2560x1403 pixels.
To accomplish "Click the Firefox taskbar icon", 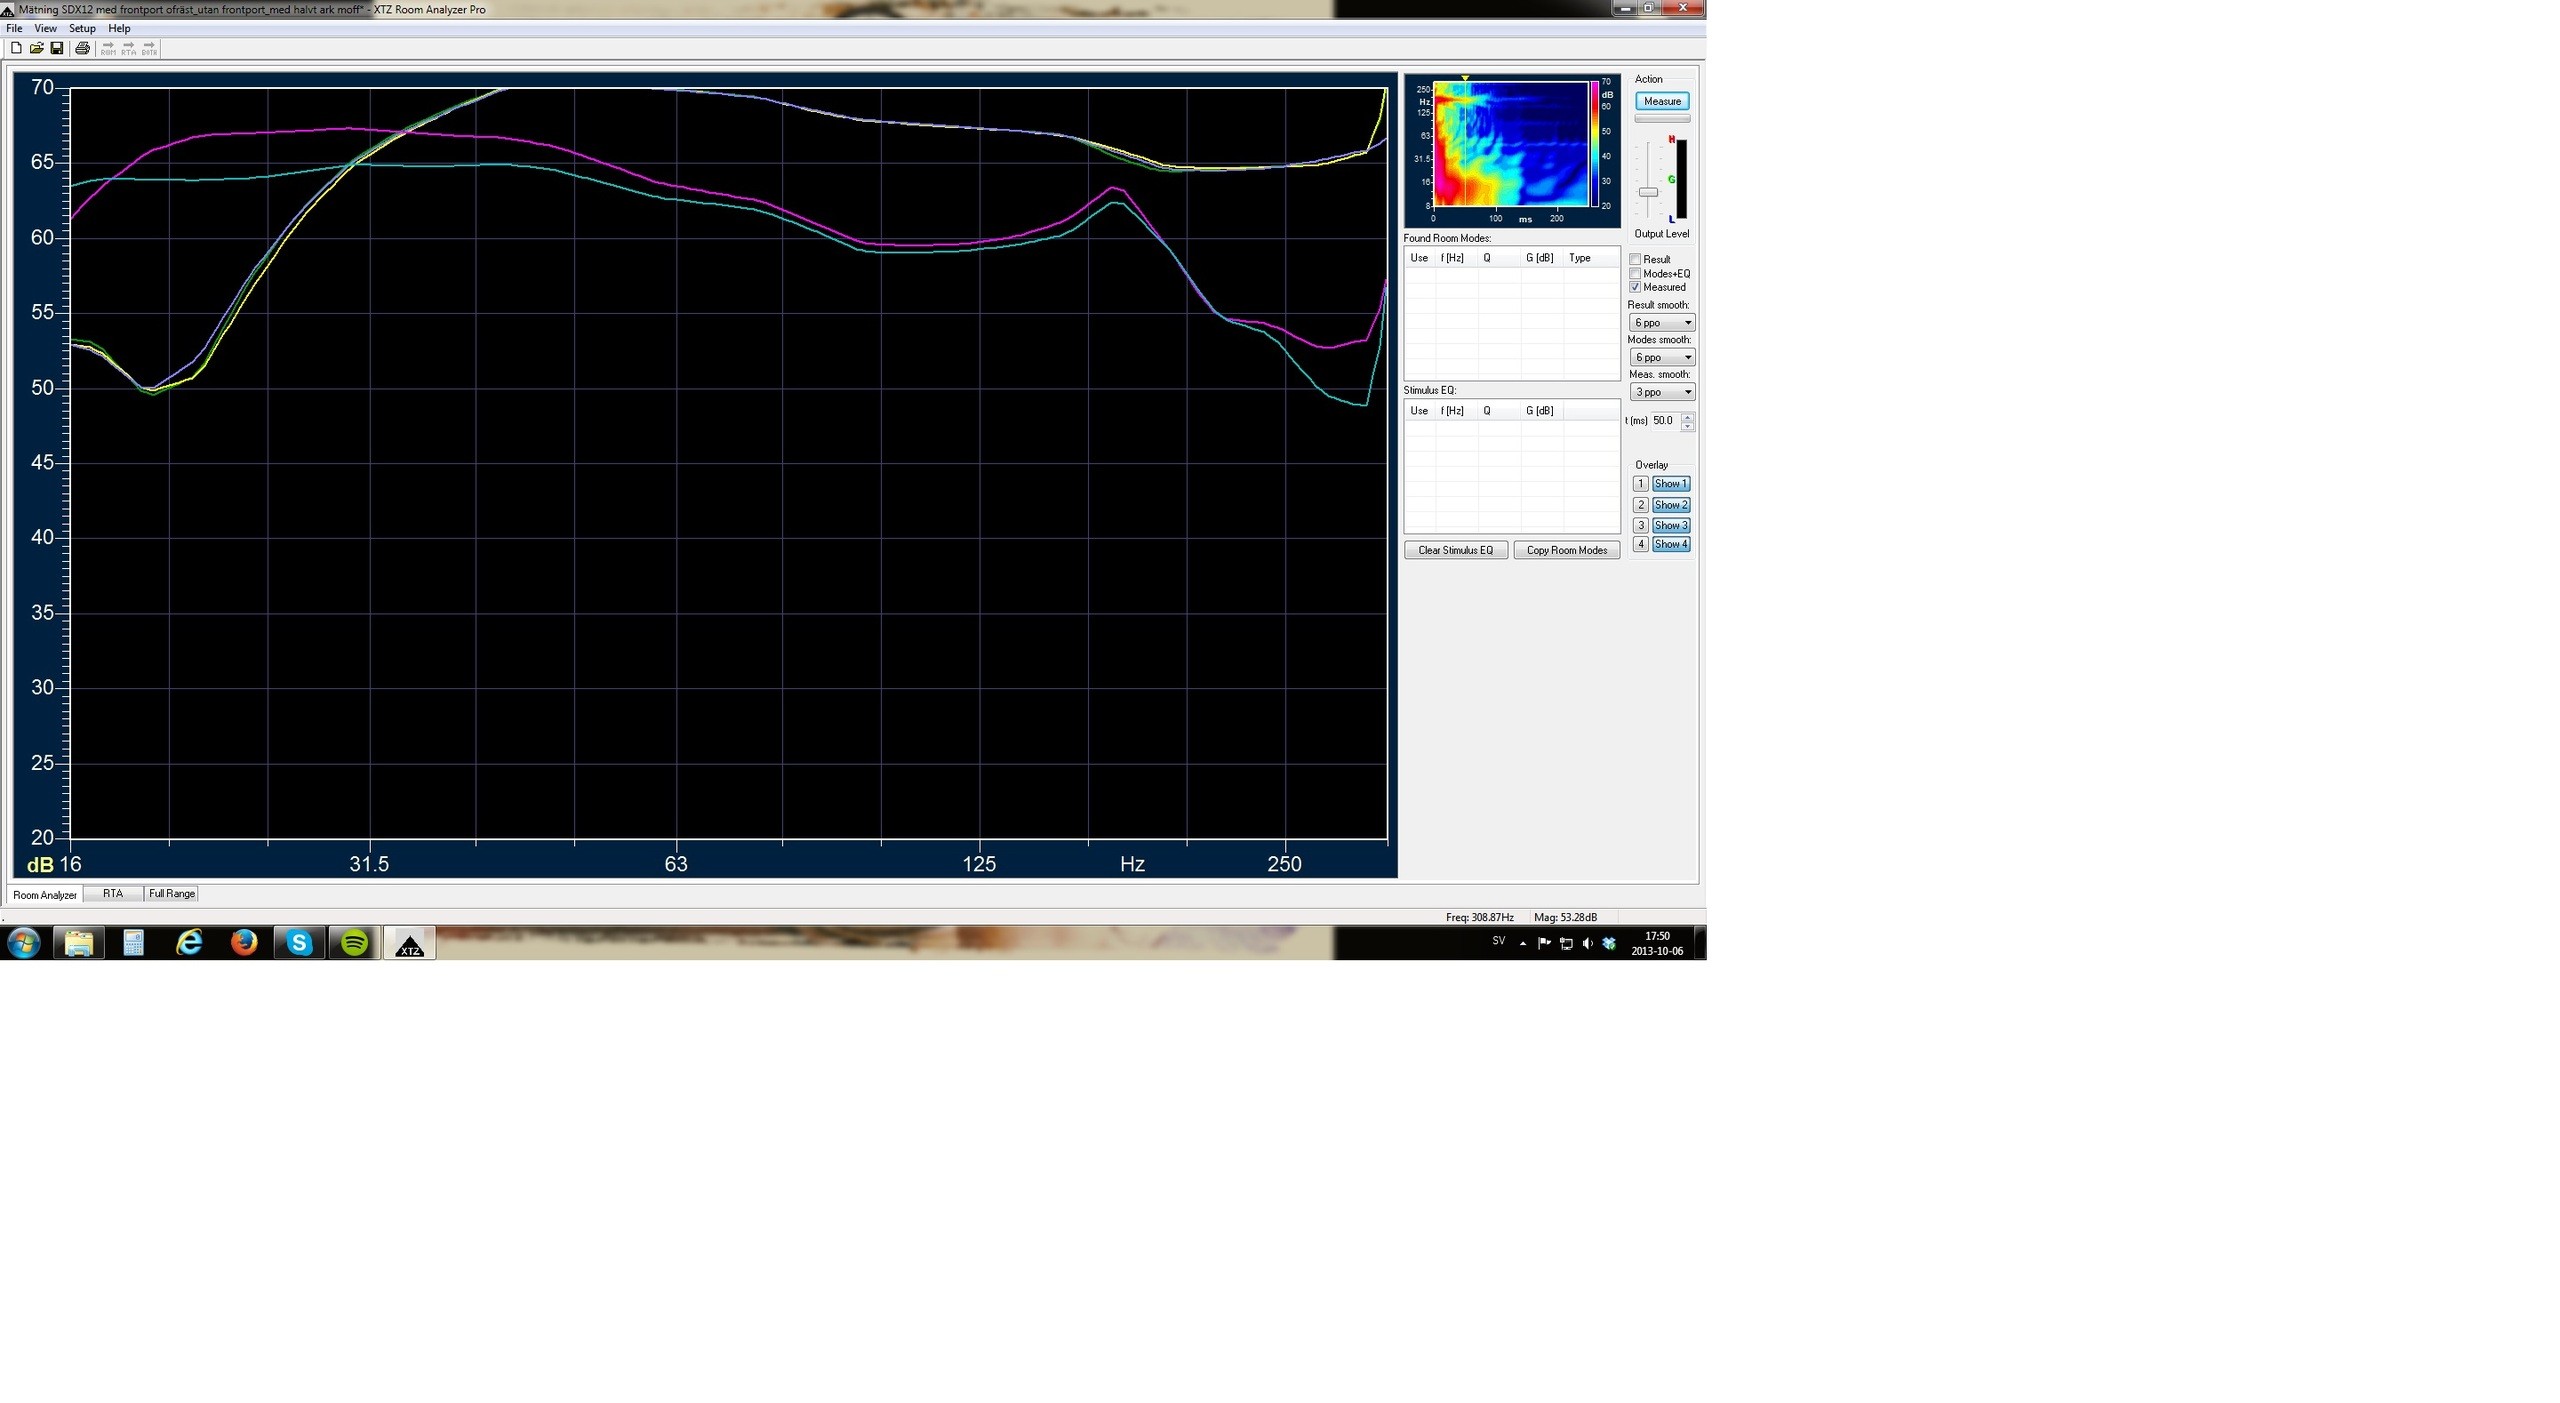I will pos(244,943).
